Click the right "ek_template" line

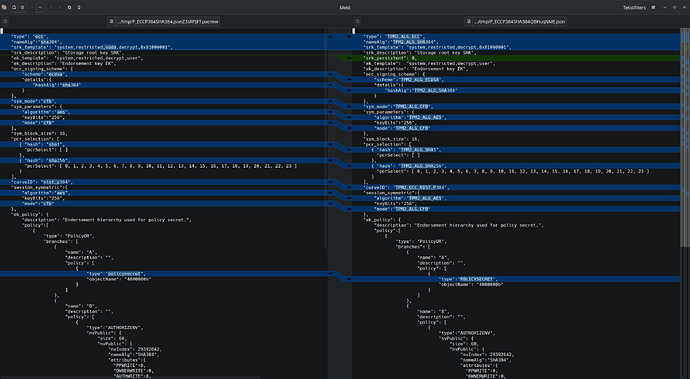click(x=429, y=64)
